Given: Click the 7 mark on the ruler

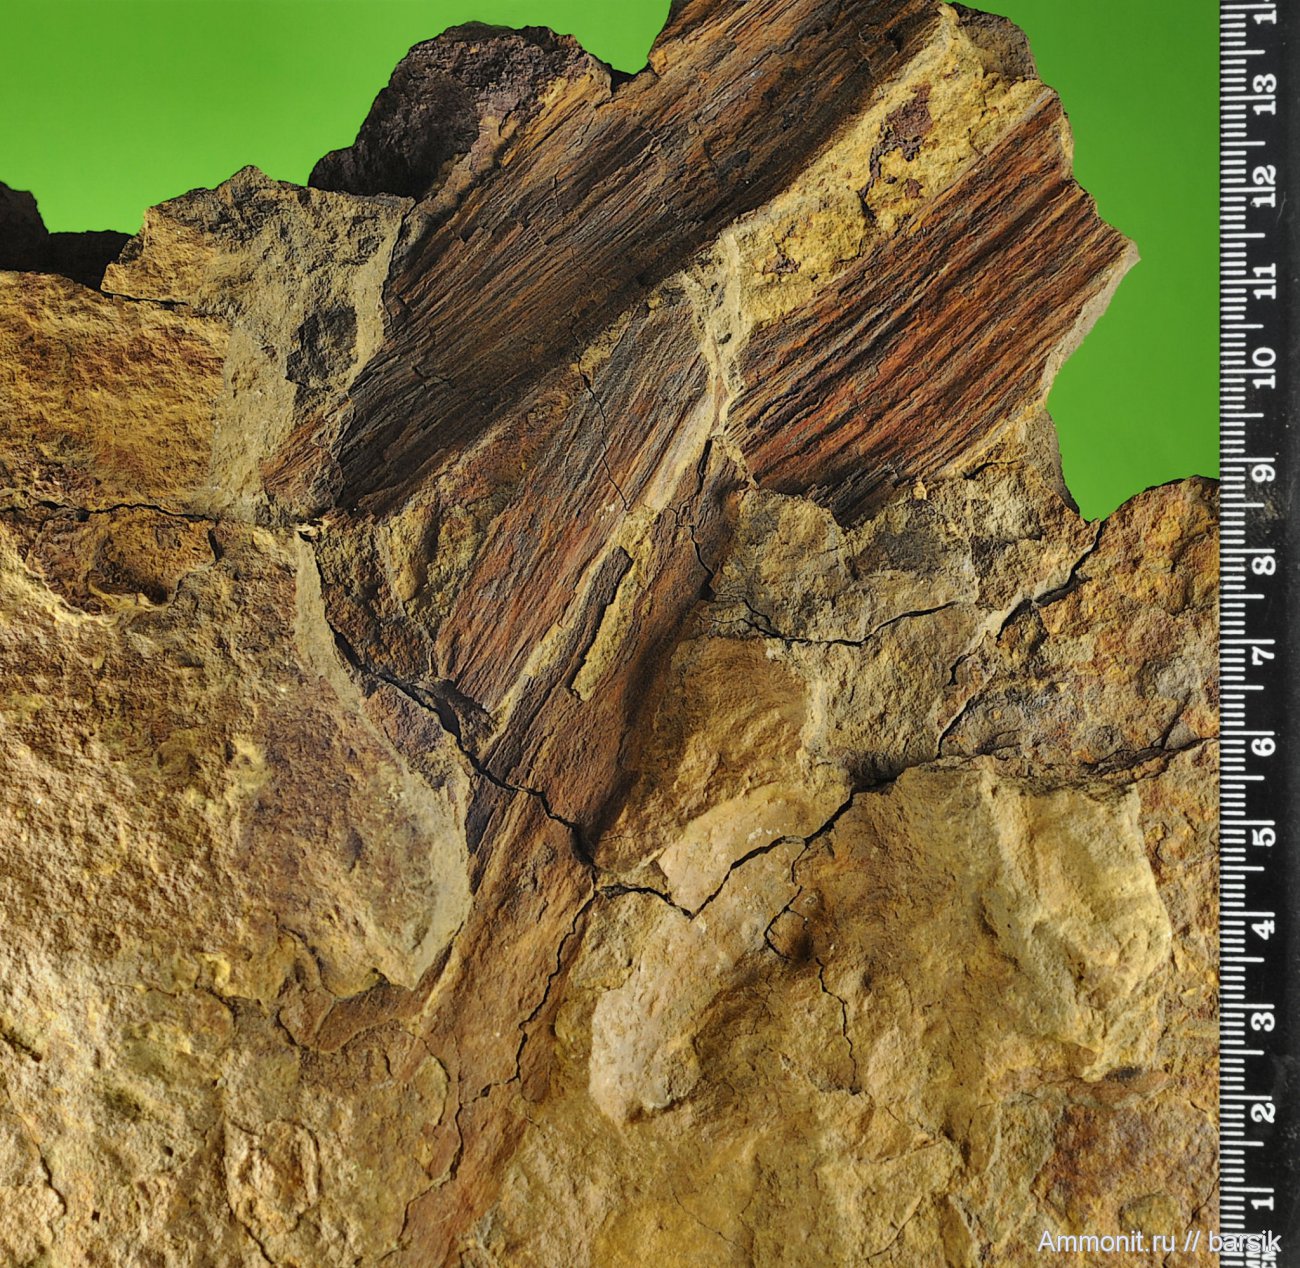Looking at the screenshot, I should click(x=1265, y=655).
